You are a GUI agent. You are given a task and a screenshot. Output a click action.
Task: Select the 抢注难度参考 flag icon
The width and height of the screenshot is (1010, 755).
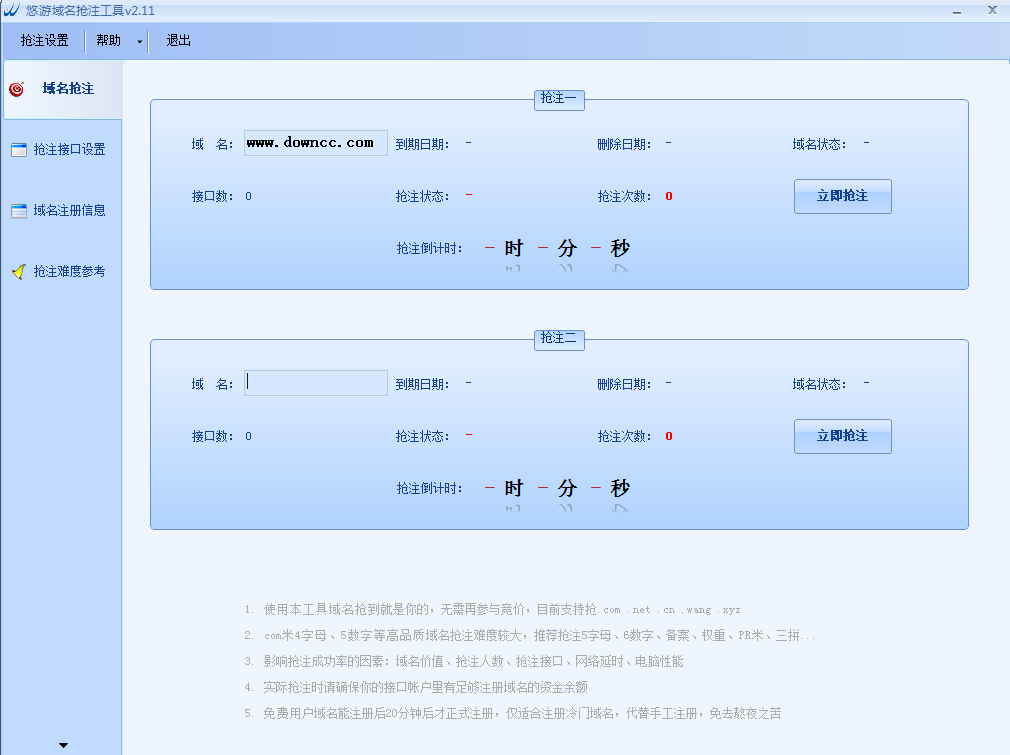coord(16,270)
